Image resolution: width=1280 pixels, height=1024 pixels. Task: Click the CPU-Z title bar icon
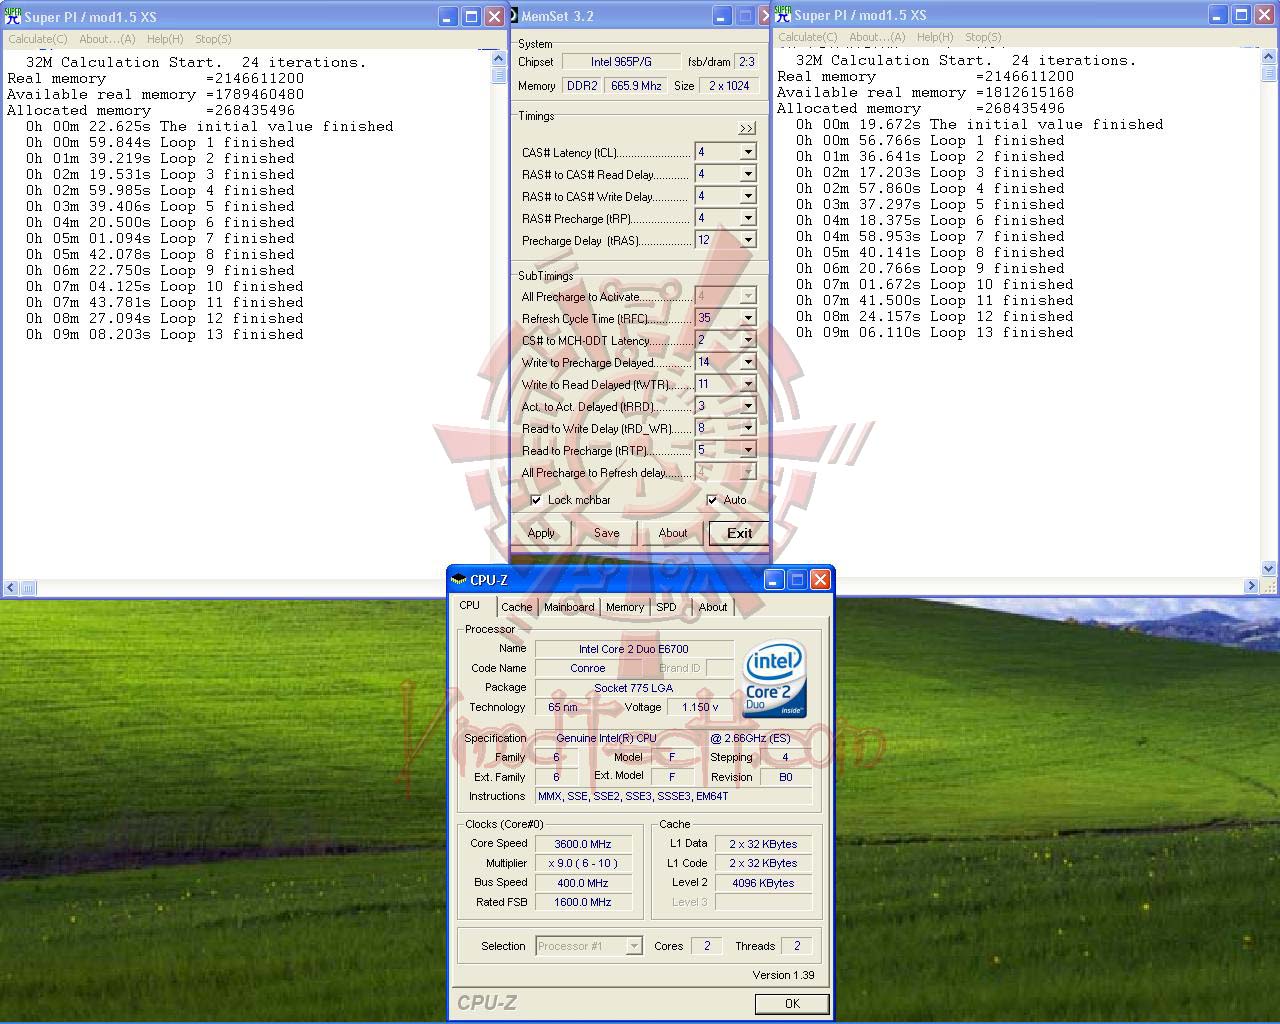(x=459, y=579)
